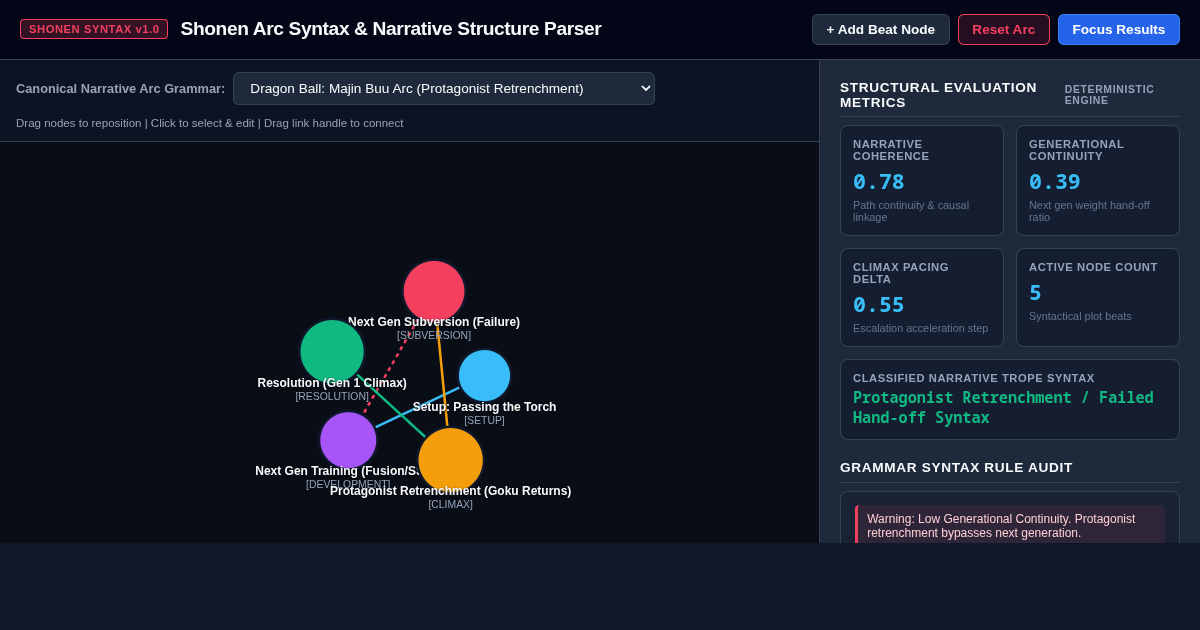Click the Shonen Arc Syntax parser title
The height and width of the screenshot is (630, 1200).
point(391,29)
